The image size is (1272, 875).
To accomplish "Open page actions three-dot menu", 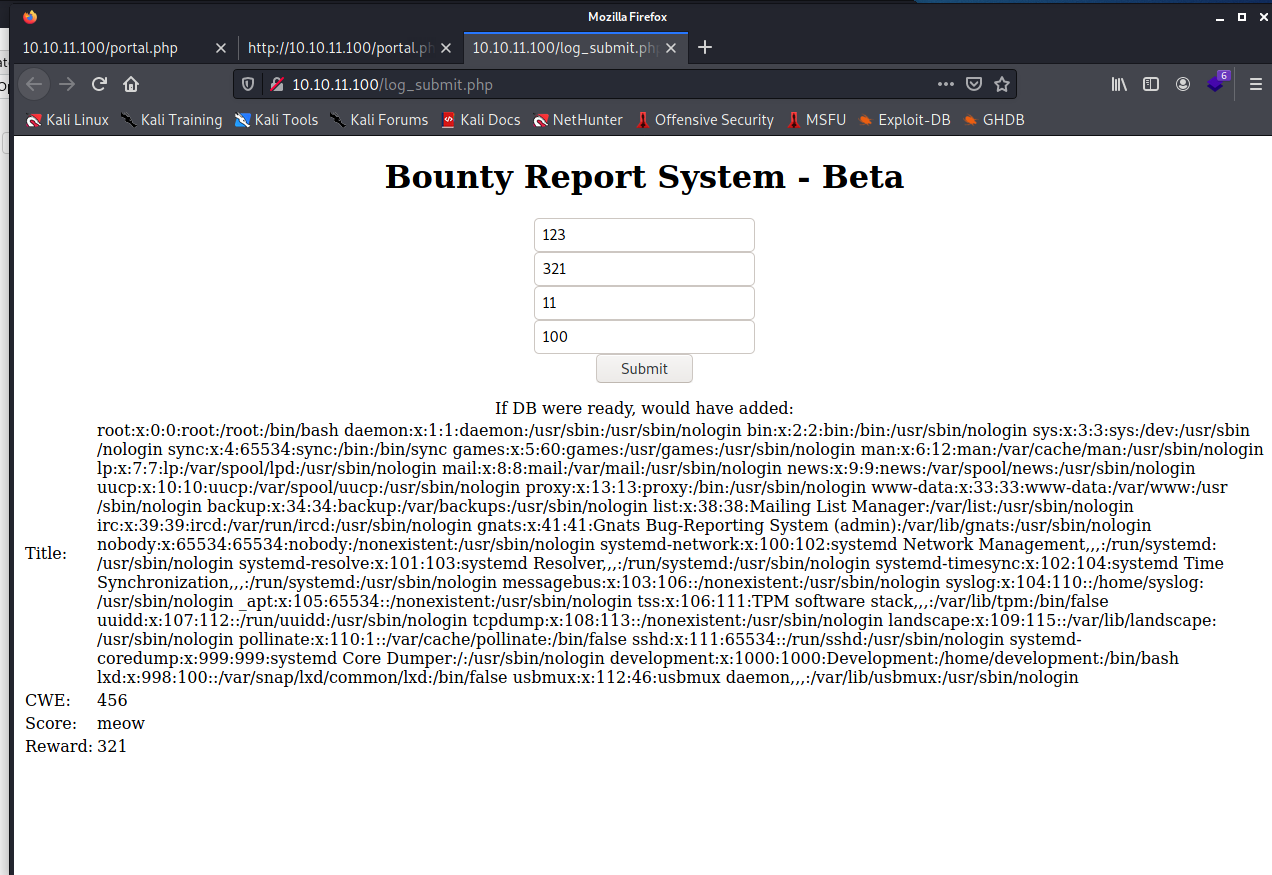I will (x=945, y=85).
